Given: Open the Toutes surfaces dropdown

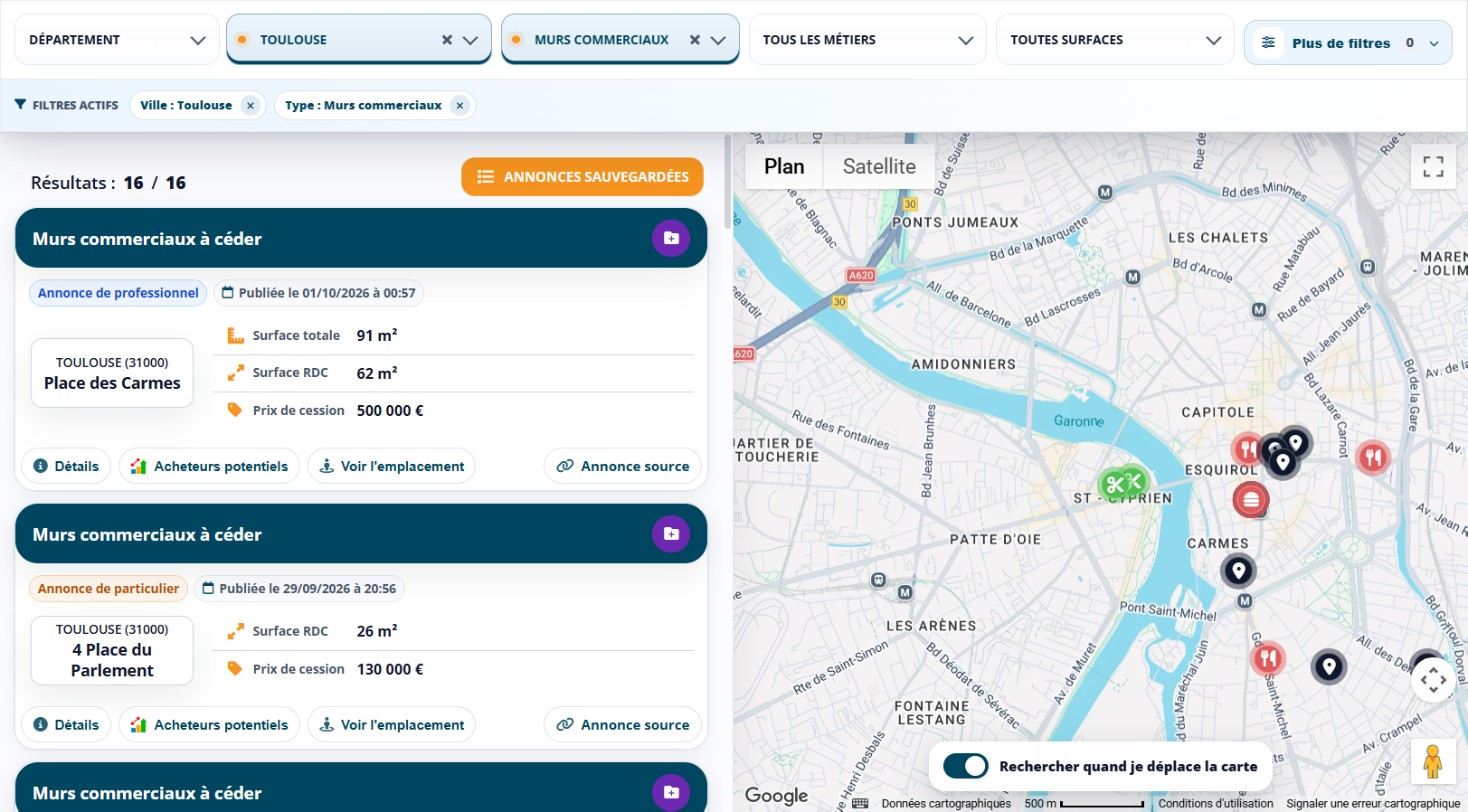Looking at the screenshot, I should (x=1114, y=40).
